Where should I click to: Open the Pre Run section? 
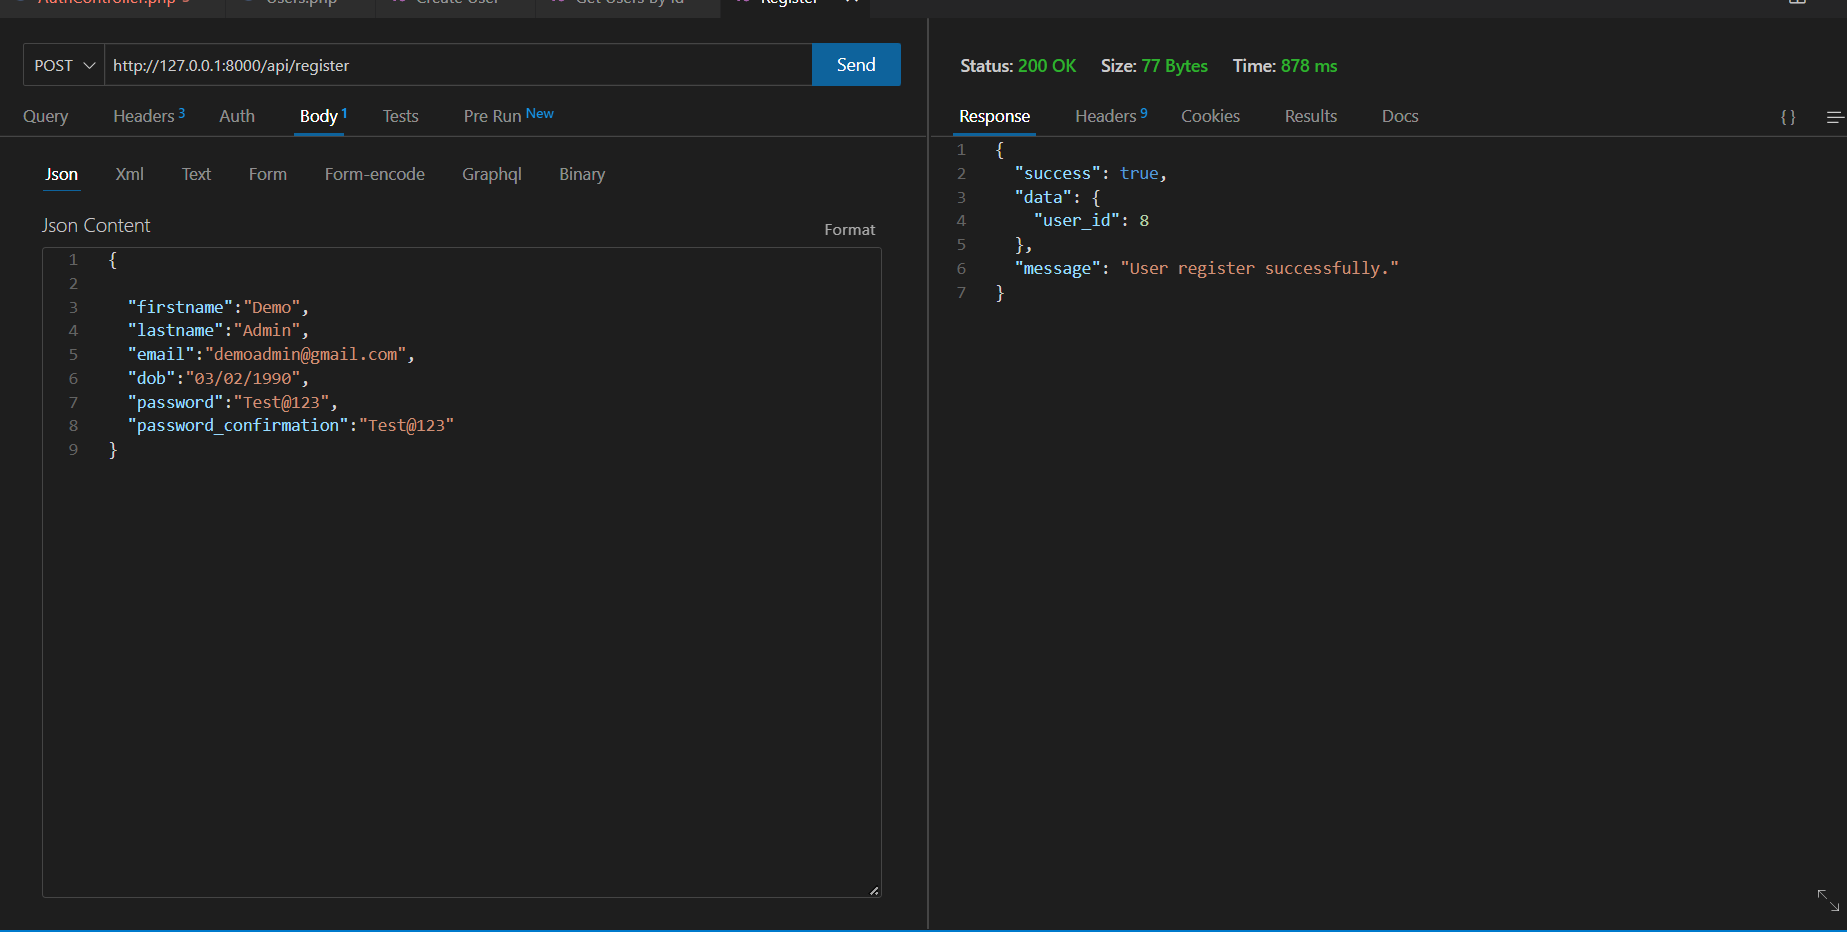point(492,115)
